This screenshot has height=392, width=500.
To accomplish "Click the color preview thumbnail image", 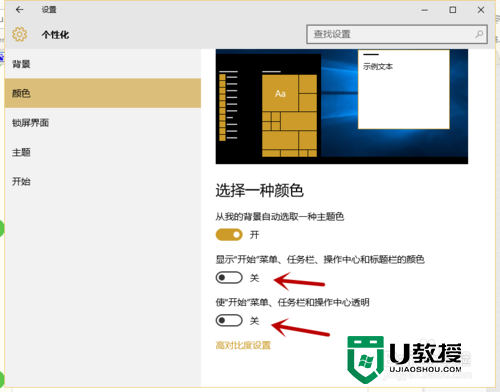I will tap(342, 106).
